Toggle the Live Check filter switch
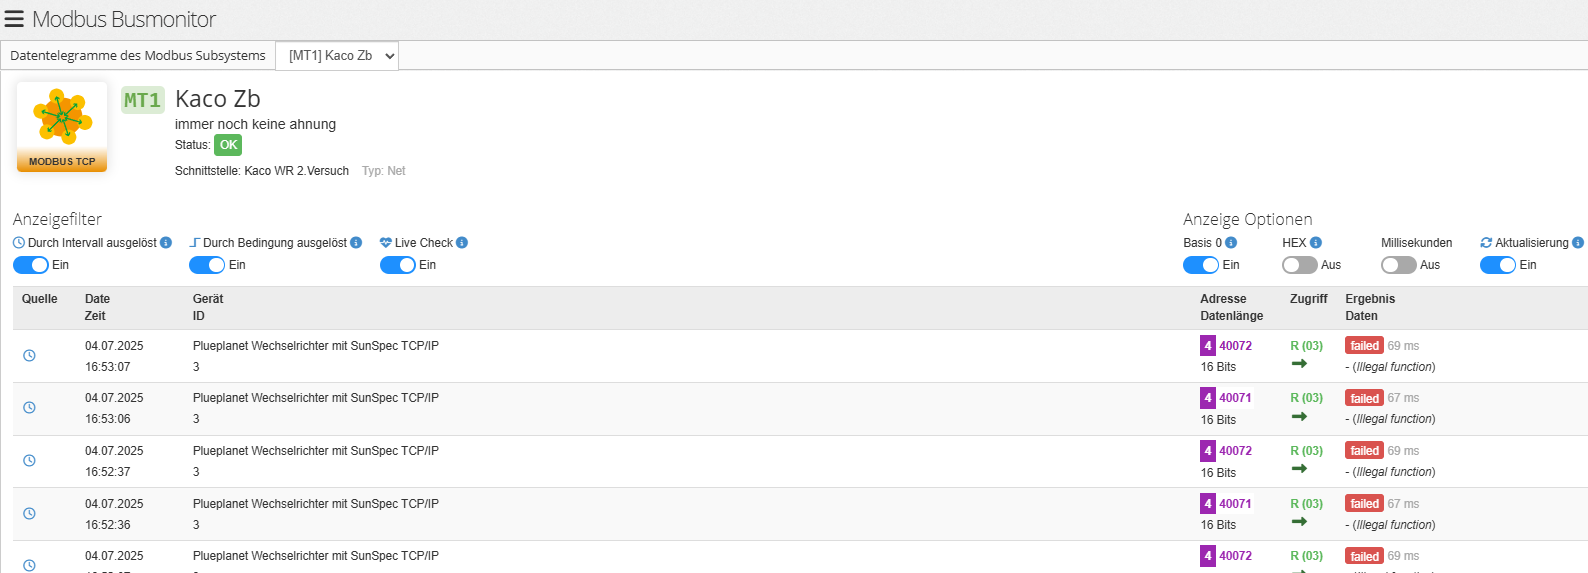1588x573 pixels. click(x=398, y=265)
